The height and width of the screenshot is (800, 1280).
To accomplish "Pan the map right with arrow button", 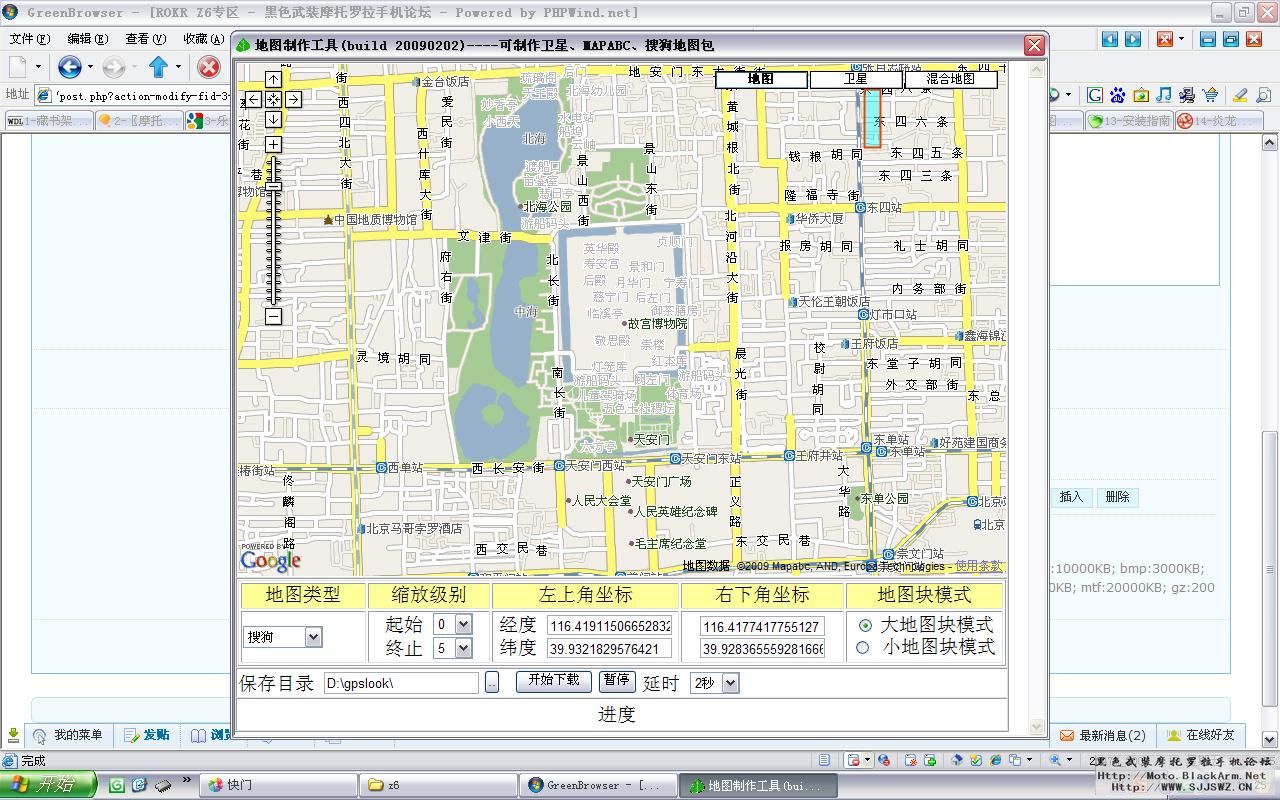I will click(293, 99).
